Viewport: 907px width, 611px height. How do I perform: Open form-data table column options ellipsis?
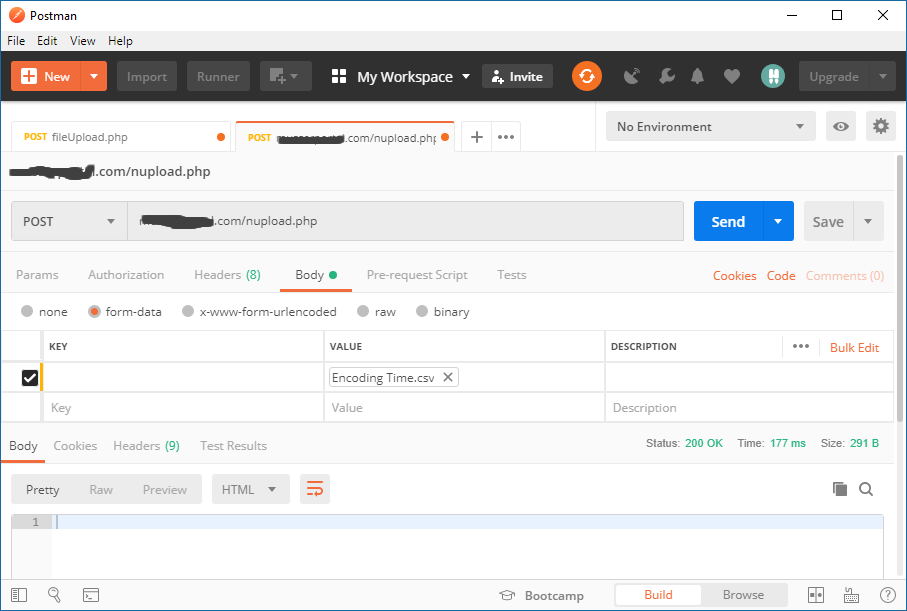click(x=801, y=346)
